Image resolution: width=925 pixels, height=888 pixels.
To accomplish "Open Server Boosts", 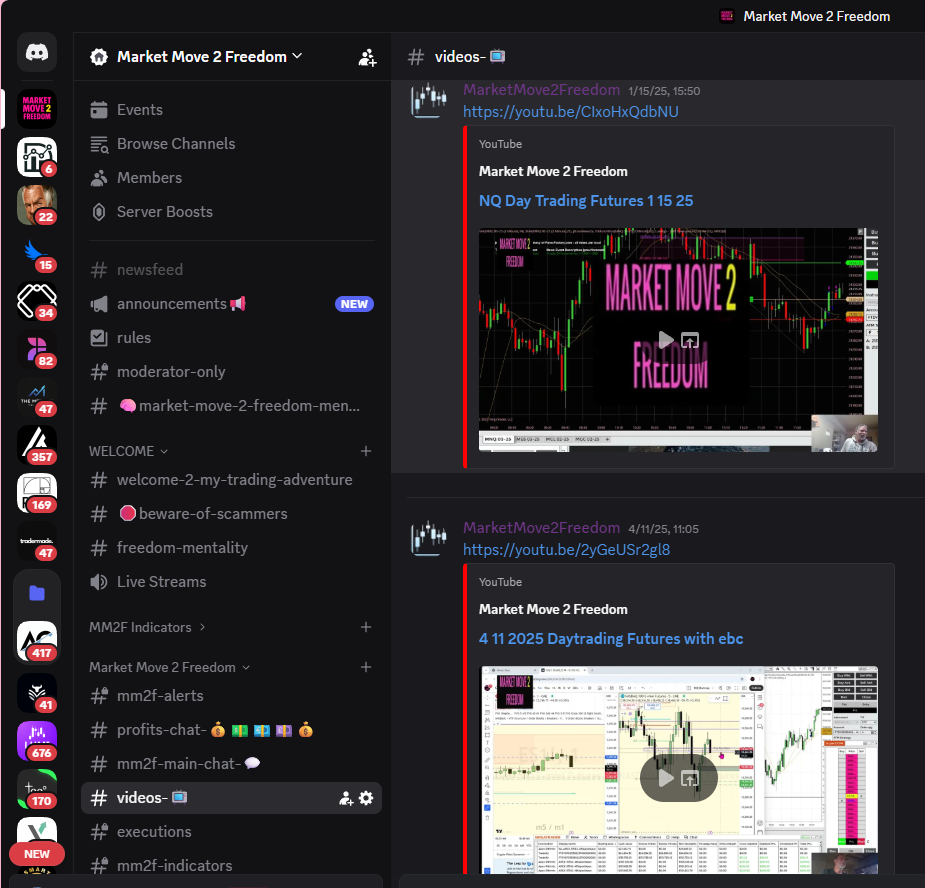I will pos(231,212).
